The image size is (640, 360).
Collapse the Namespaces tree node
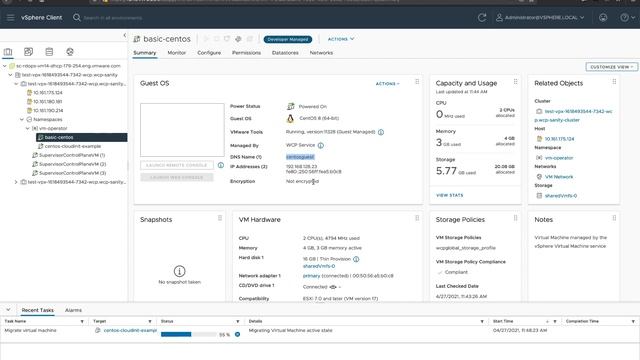click(x=22, y=119)
